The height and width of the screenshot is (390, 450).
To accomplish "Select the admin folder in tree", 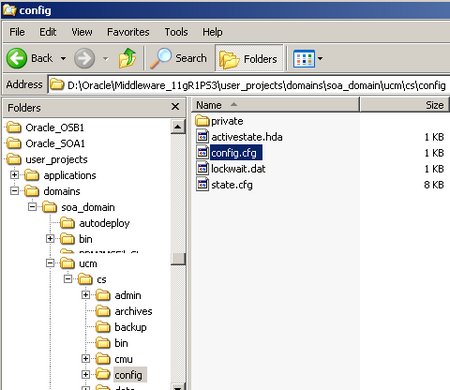I will tap(128, 295).
